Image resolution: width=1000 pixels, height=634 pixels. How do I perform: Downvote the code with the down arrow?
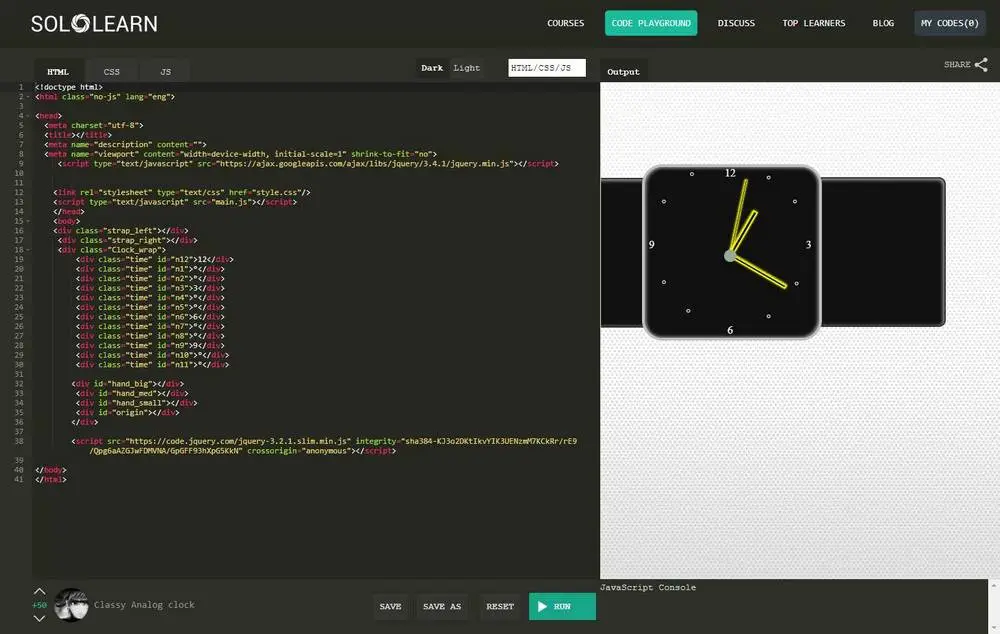39,618
